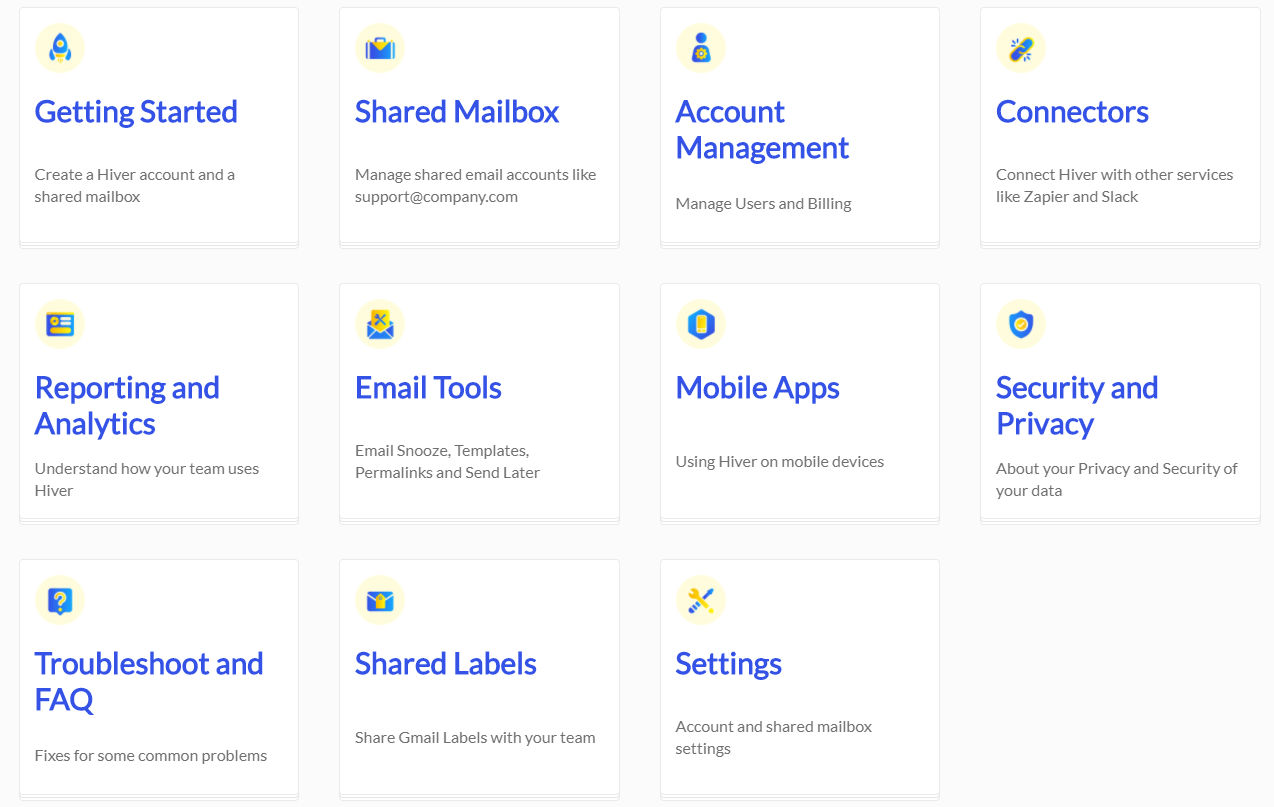Open the Security and Privacy heading
This screenshot has width=1274, height=807.
[x=1077, y=406]
